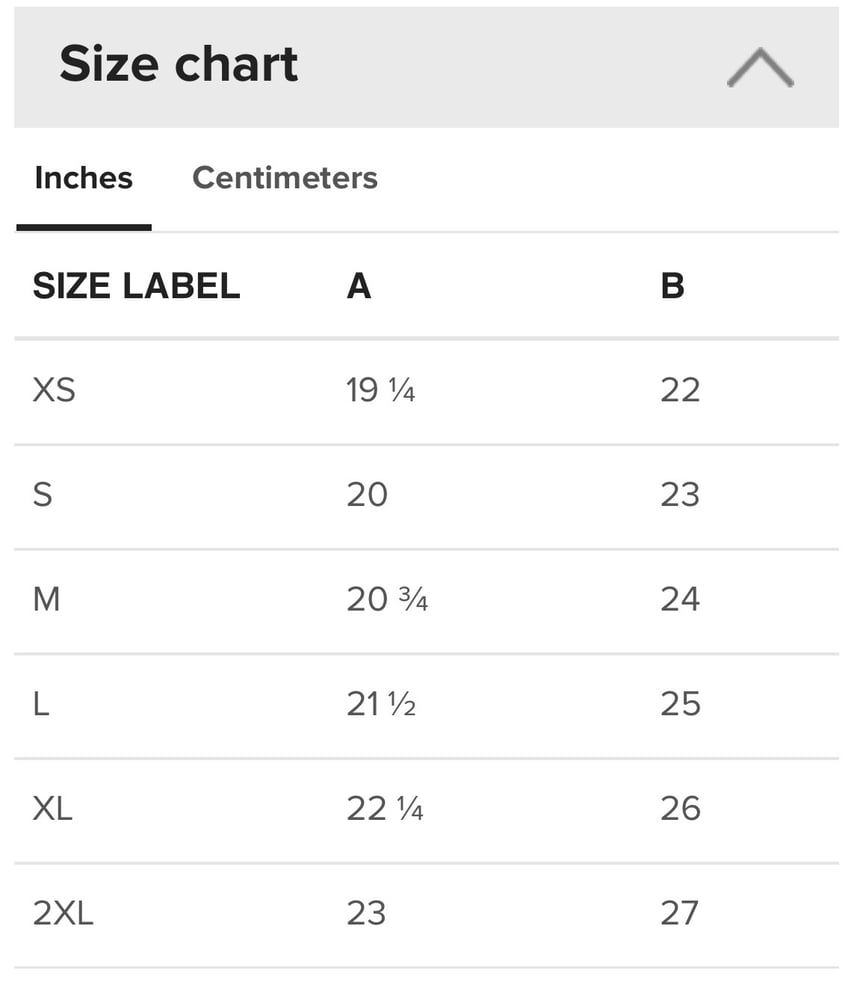Select the XS size label
The image size is (854, 1000).
click(54, 390)
